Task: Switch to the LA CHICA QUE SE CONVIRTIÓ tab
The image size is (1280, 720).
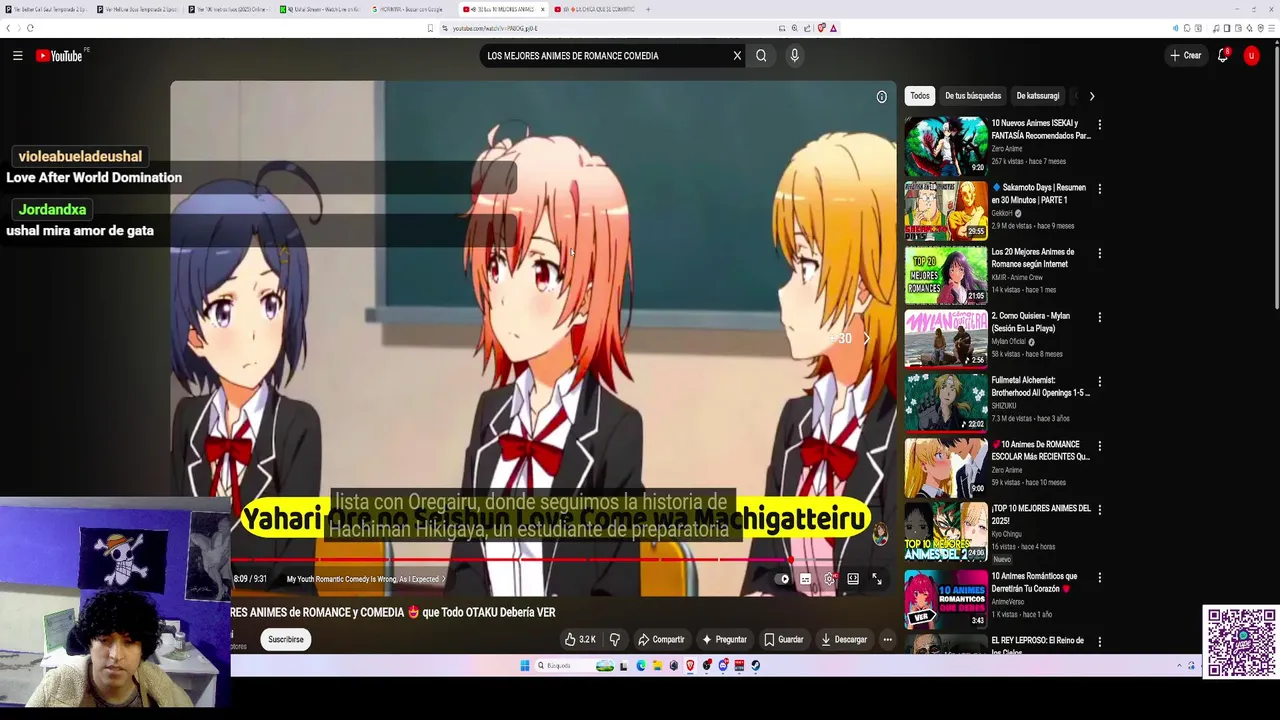Action: pyautogui.click(x=595, y=9)
